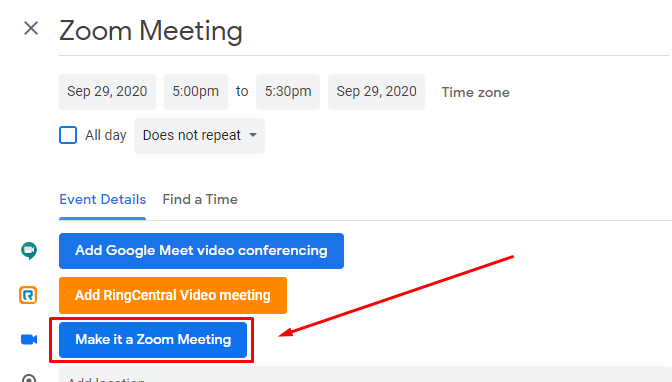Click the location pin icon

[x=29, y=378]
